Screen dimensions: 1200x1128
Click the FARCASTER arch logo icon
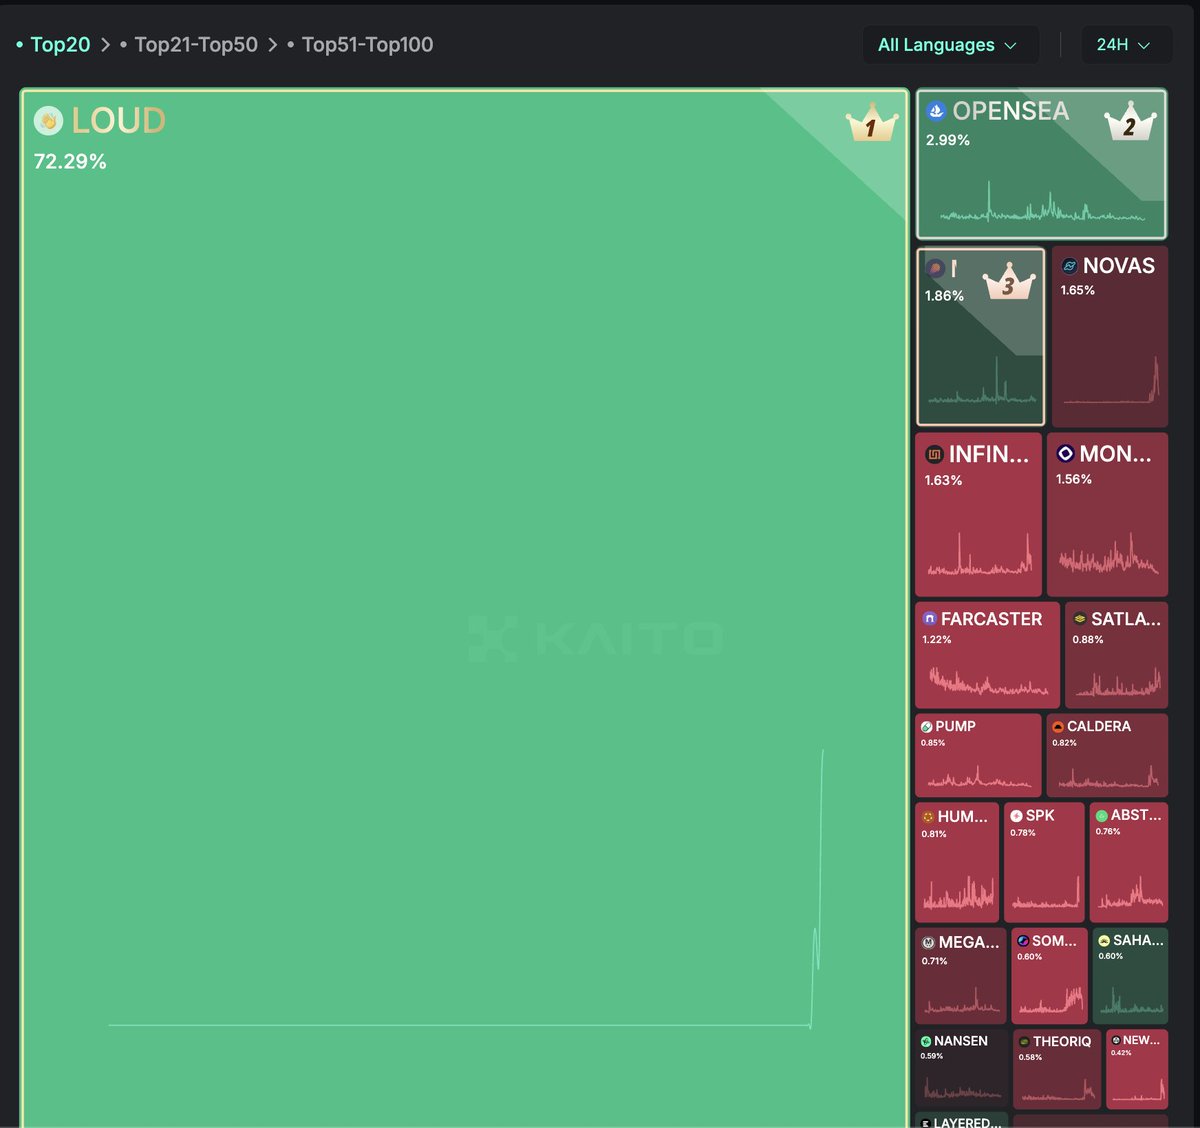pos(929,619)
